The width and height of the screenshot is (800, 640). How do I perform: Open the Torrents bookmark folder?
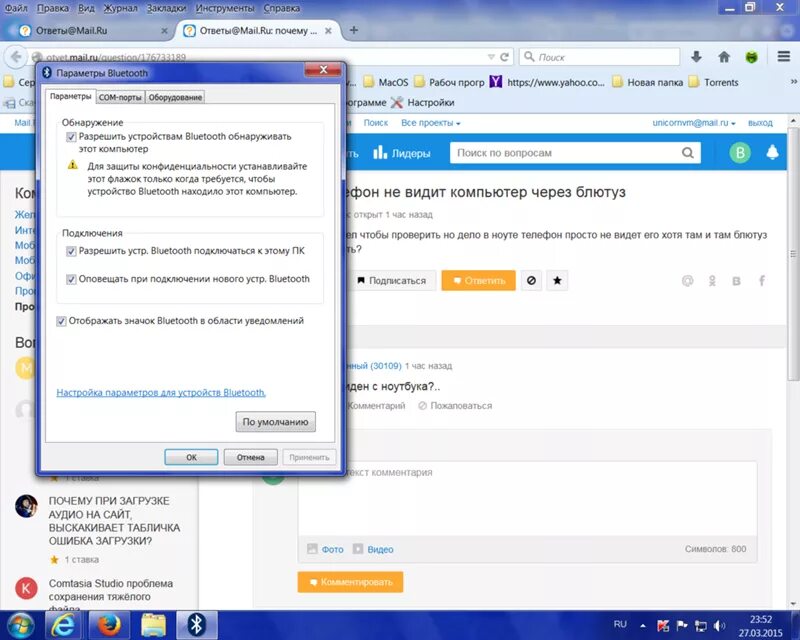tap(713, 82)
